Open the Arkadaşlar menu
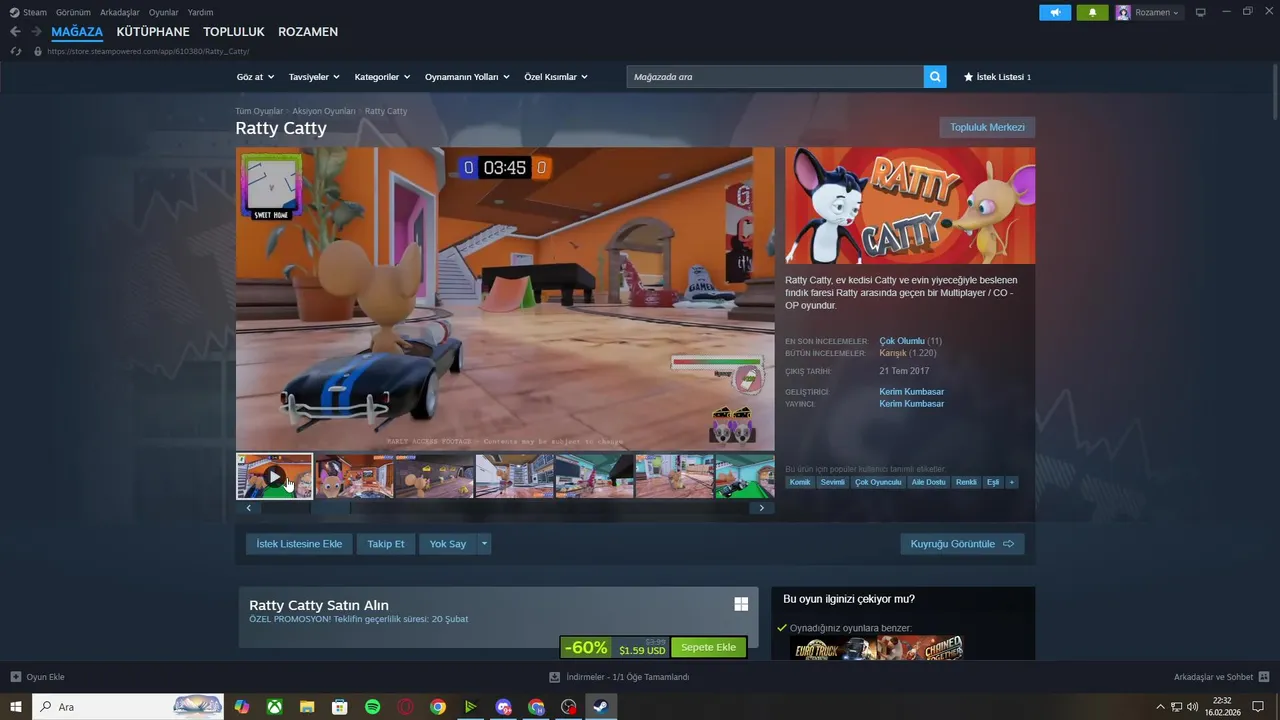 click(120, 12)
